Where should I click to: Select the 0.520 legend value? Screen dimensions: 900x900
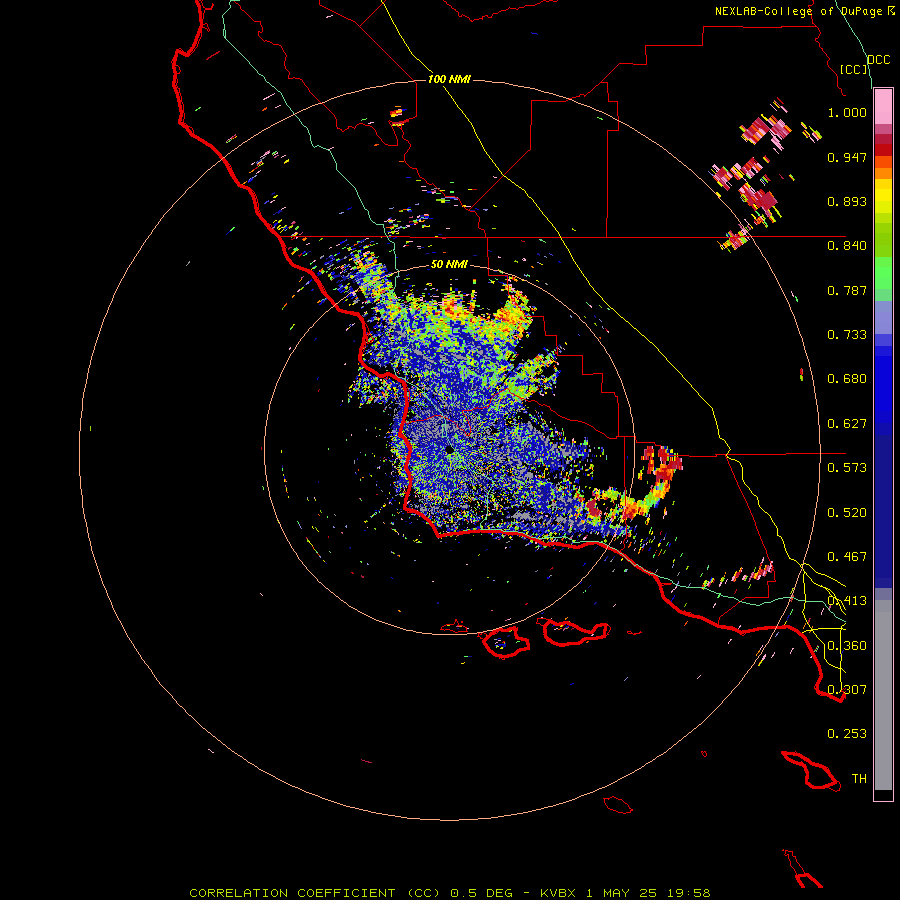click(x=847, y=513)
